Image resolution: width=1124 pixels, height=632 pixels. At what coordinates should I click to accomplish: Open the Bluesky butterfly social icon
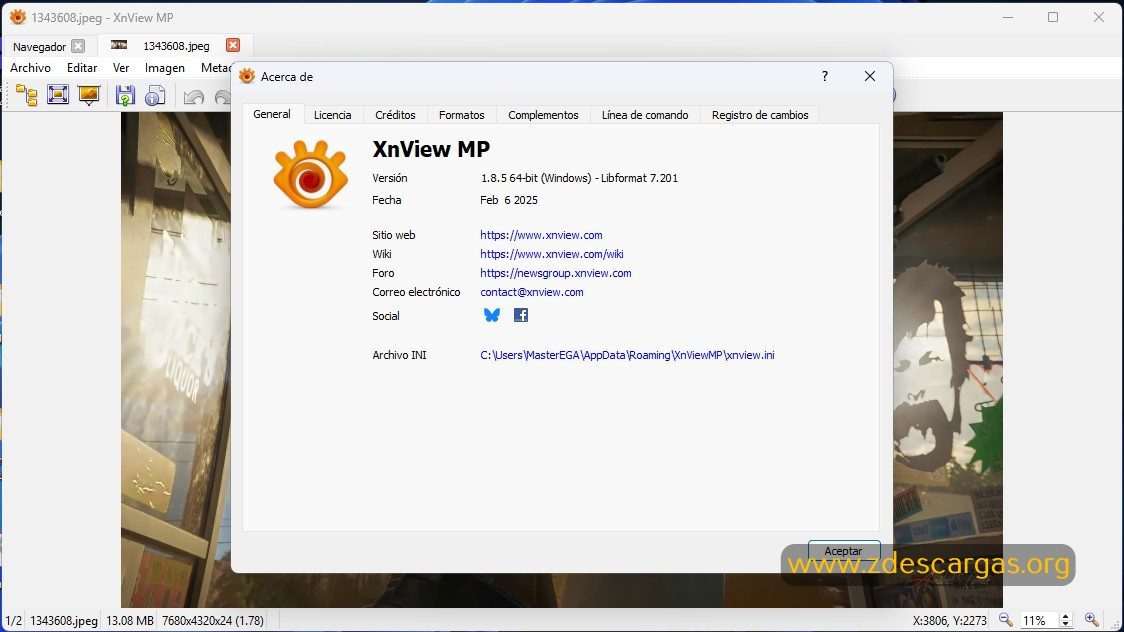pyautogui.click(x=492, y=315)
